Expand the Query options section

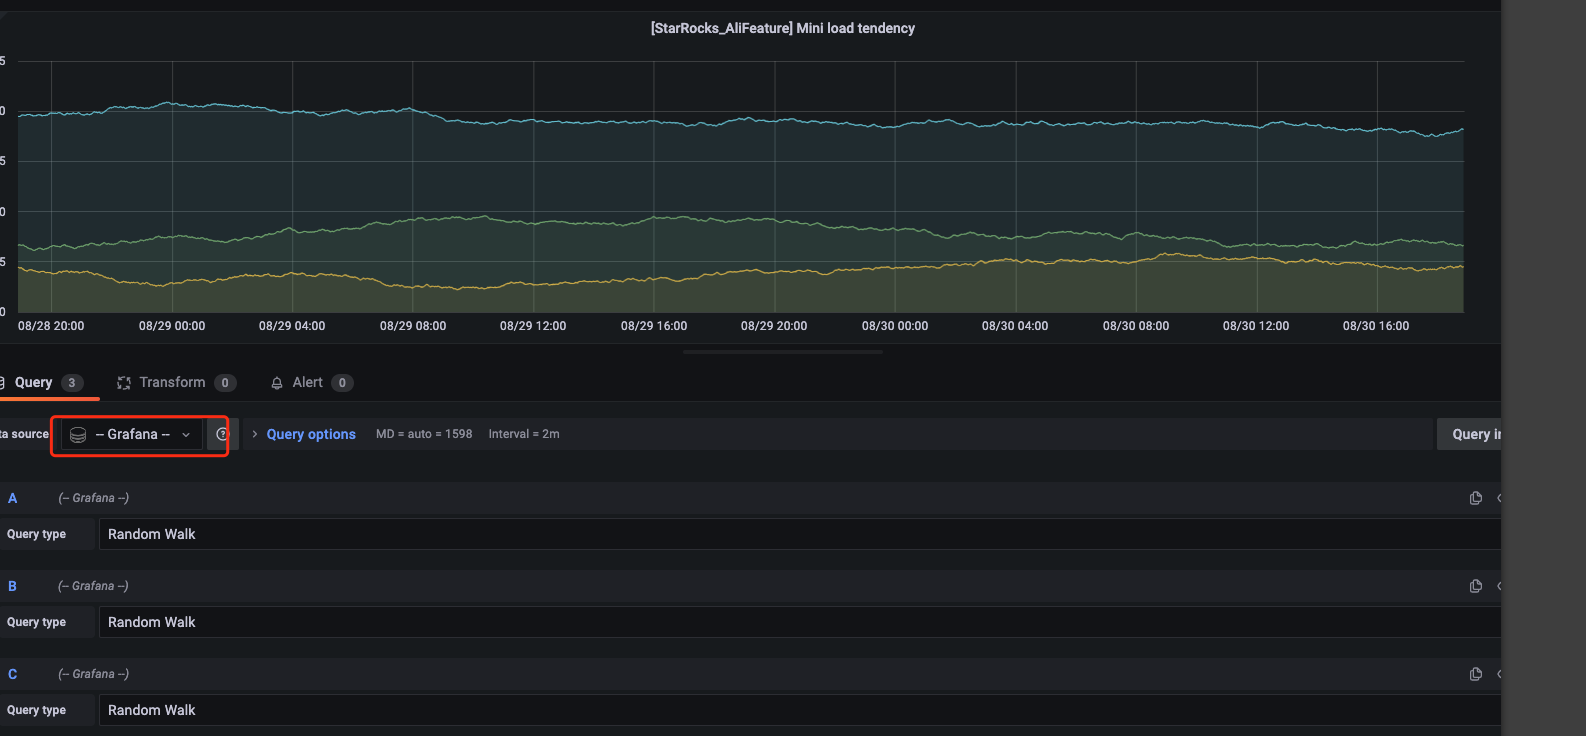(310, 434)
